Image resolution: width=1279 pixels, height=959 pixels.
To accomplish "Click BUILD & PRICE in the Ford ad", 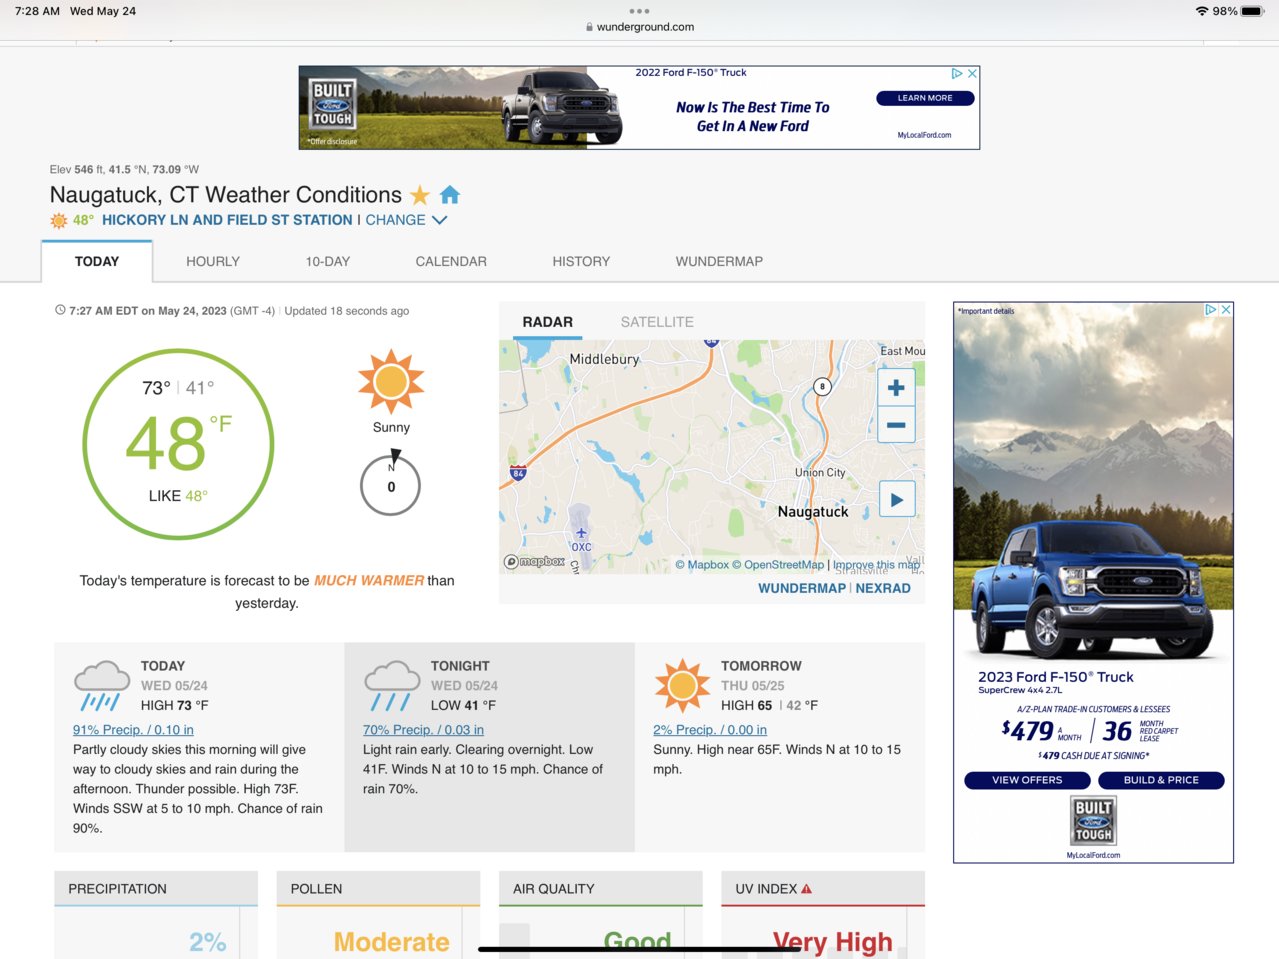I will pos(1161,780).
